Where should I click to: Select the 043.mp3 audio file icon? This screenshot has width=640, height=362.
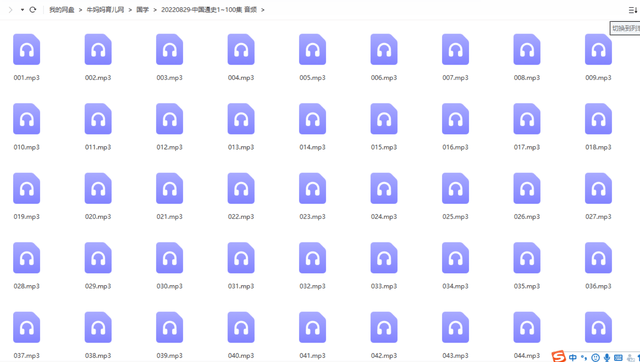[x=455, y=327]
